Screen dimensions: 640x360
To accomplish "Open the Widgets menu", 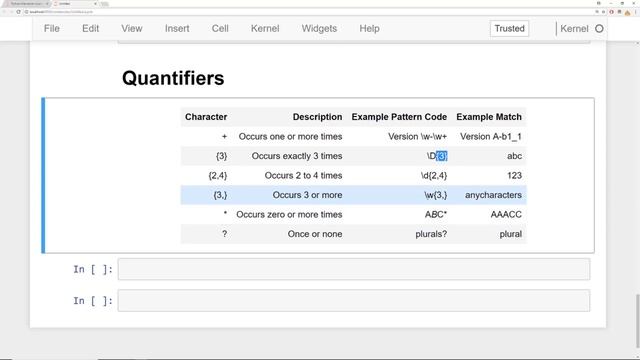I will click(x=319, y=29).
